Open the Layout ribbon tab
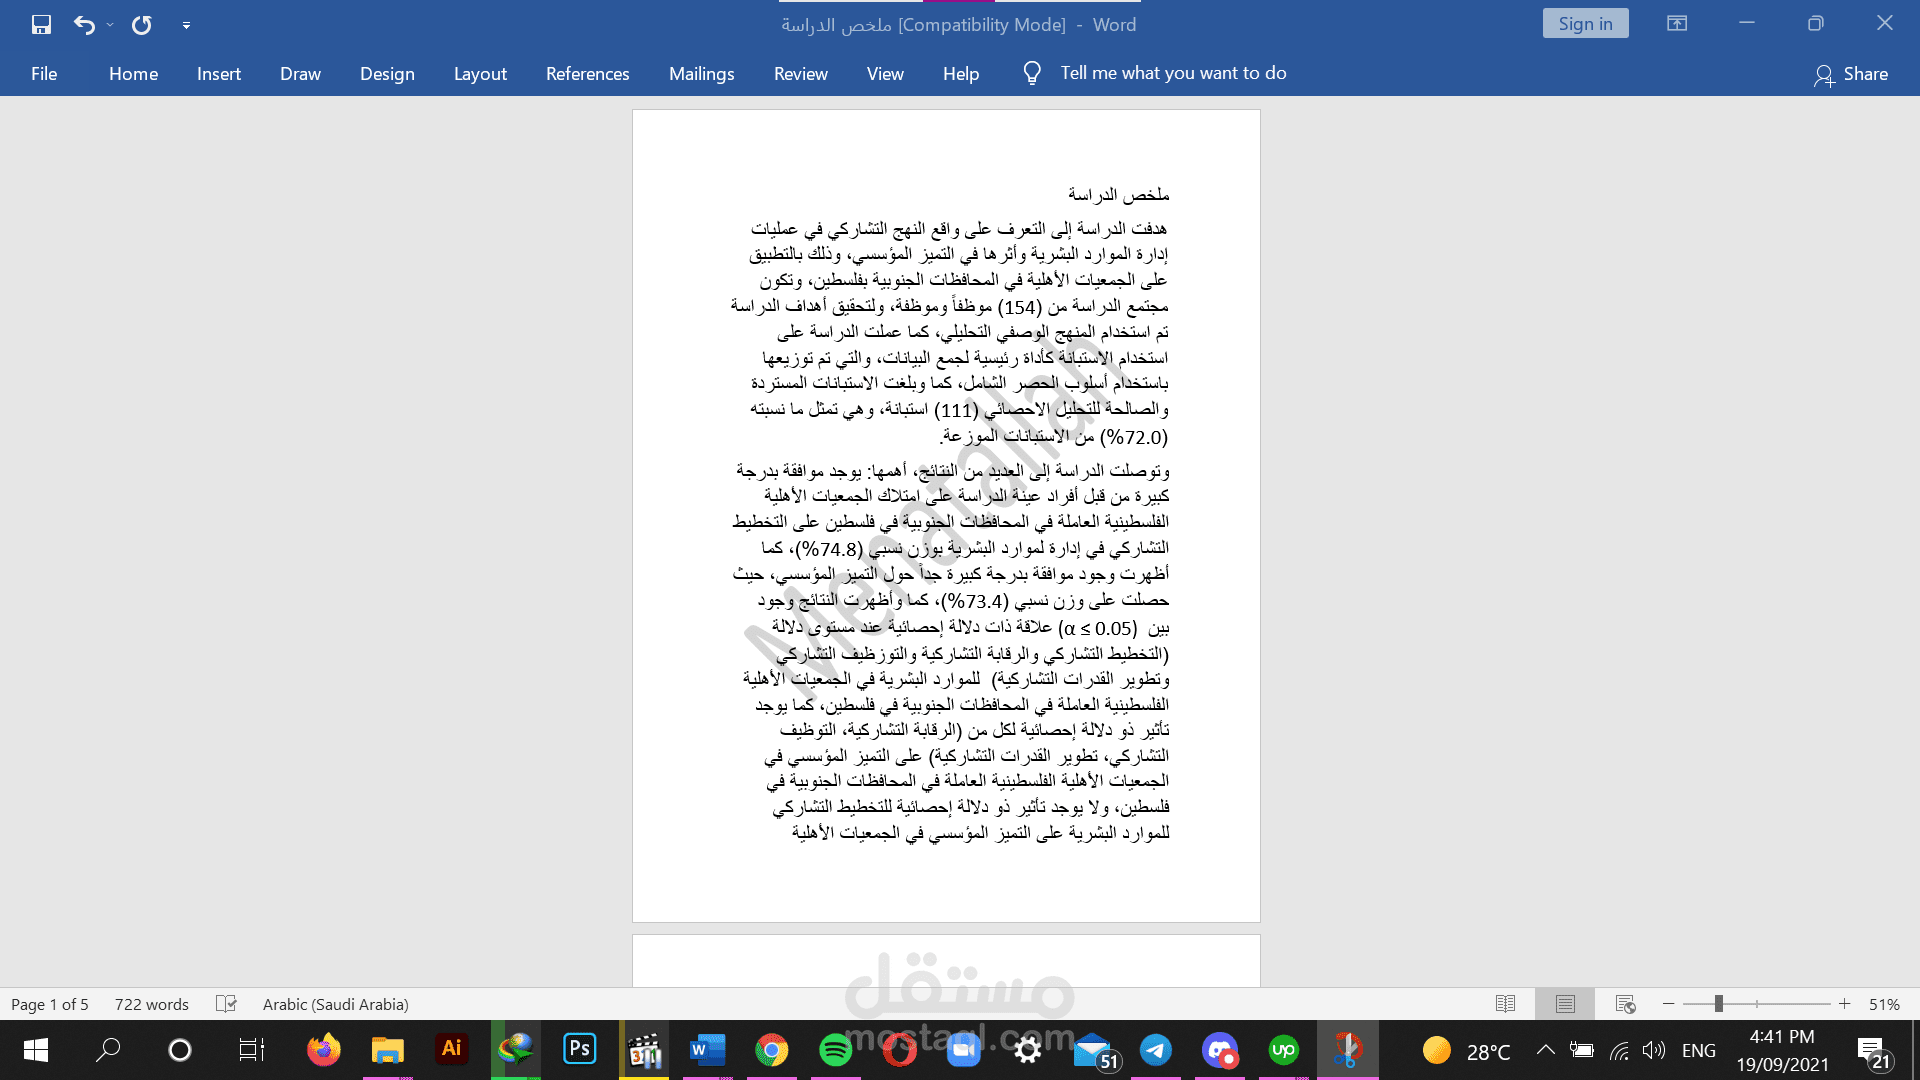Image resolution: width=1920 pixels, height=1080 pixels. (x=480, y=74)
